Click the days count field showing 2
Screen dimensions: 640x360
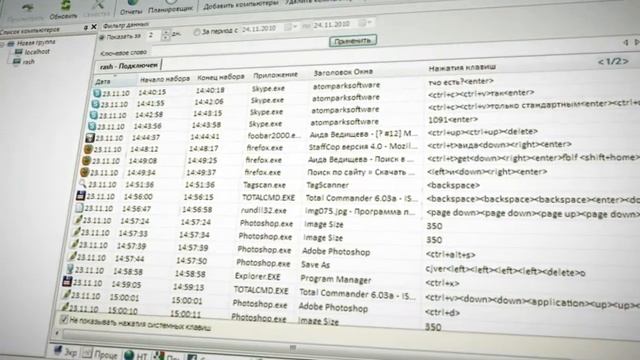coord(153,36)
